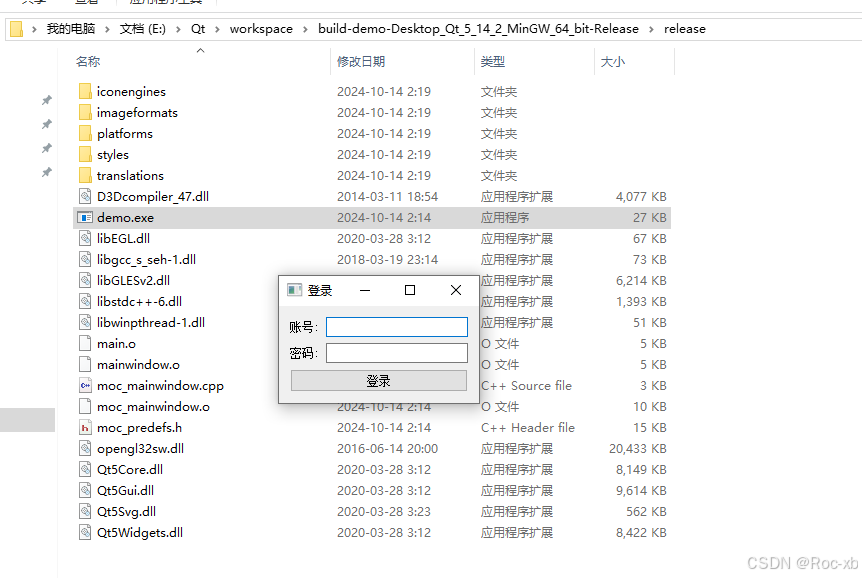Click the 2014-03-11 18:54 date cell
The image size is (862, 578).
388,197
